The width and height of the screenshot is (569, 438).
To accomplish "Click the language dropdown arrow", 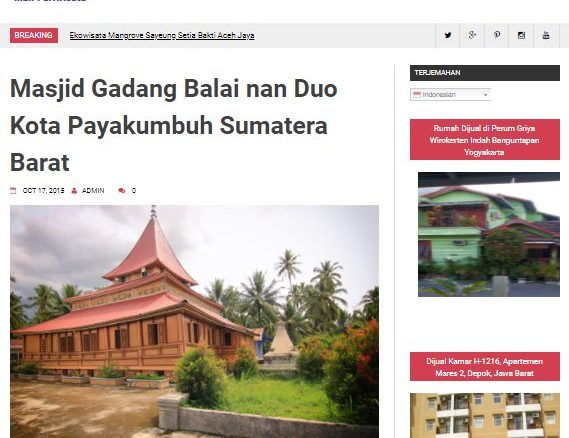I will pyautogui.click(x=485, y=95).
